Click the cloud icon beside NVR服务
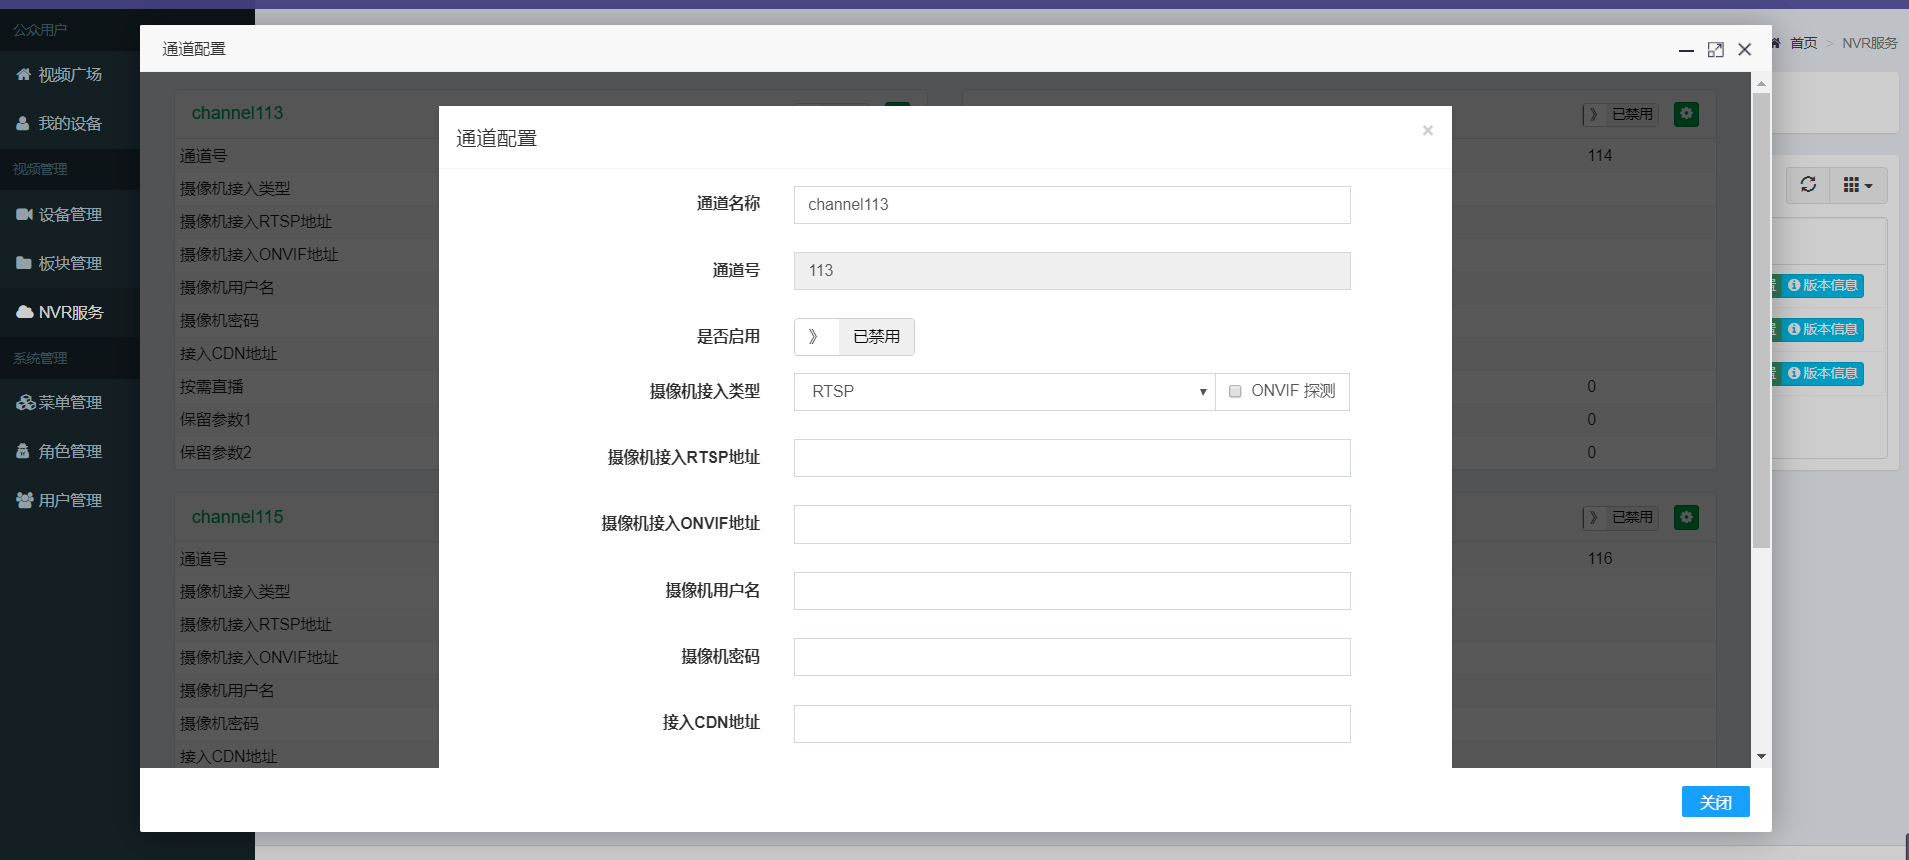1909x860 pixels. 25,312
